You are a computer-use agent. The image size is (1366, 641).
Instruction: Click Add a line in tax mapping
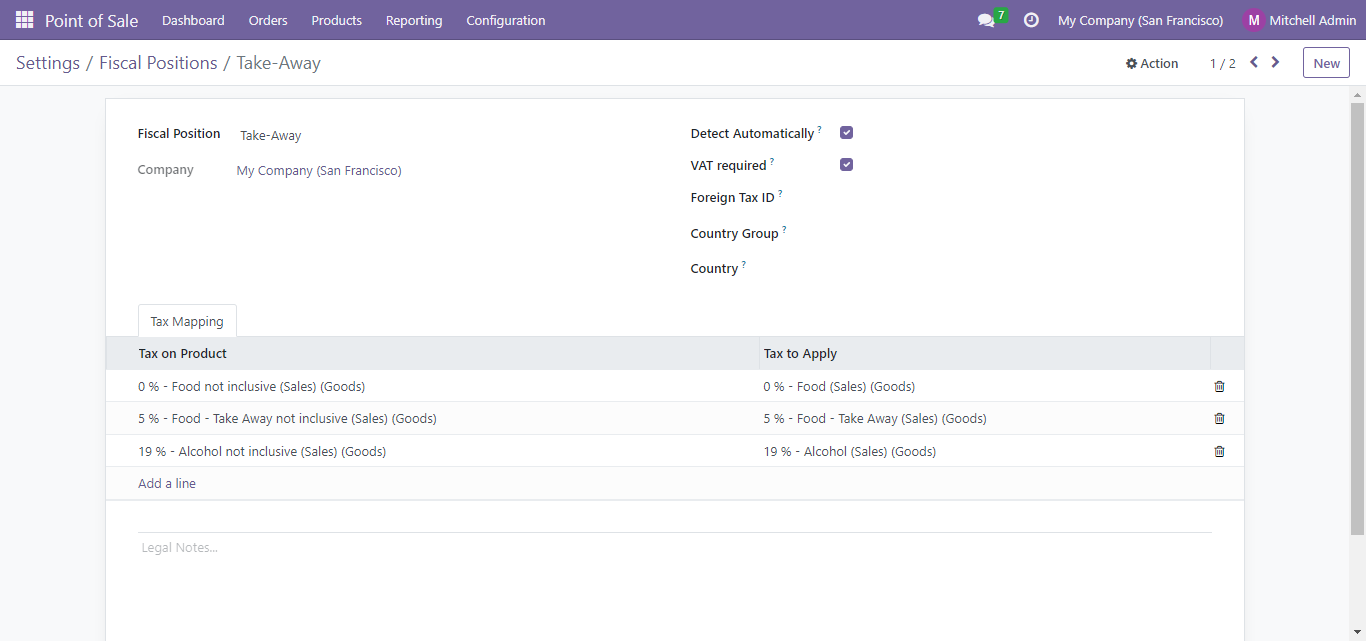(x=167, y=484)
